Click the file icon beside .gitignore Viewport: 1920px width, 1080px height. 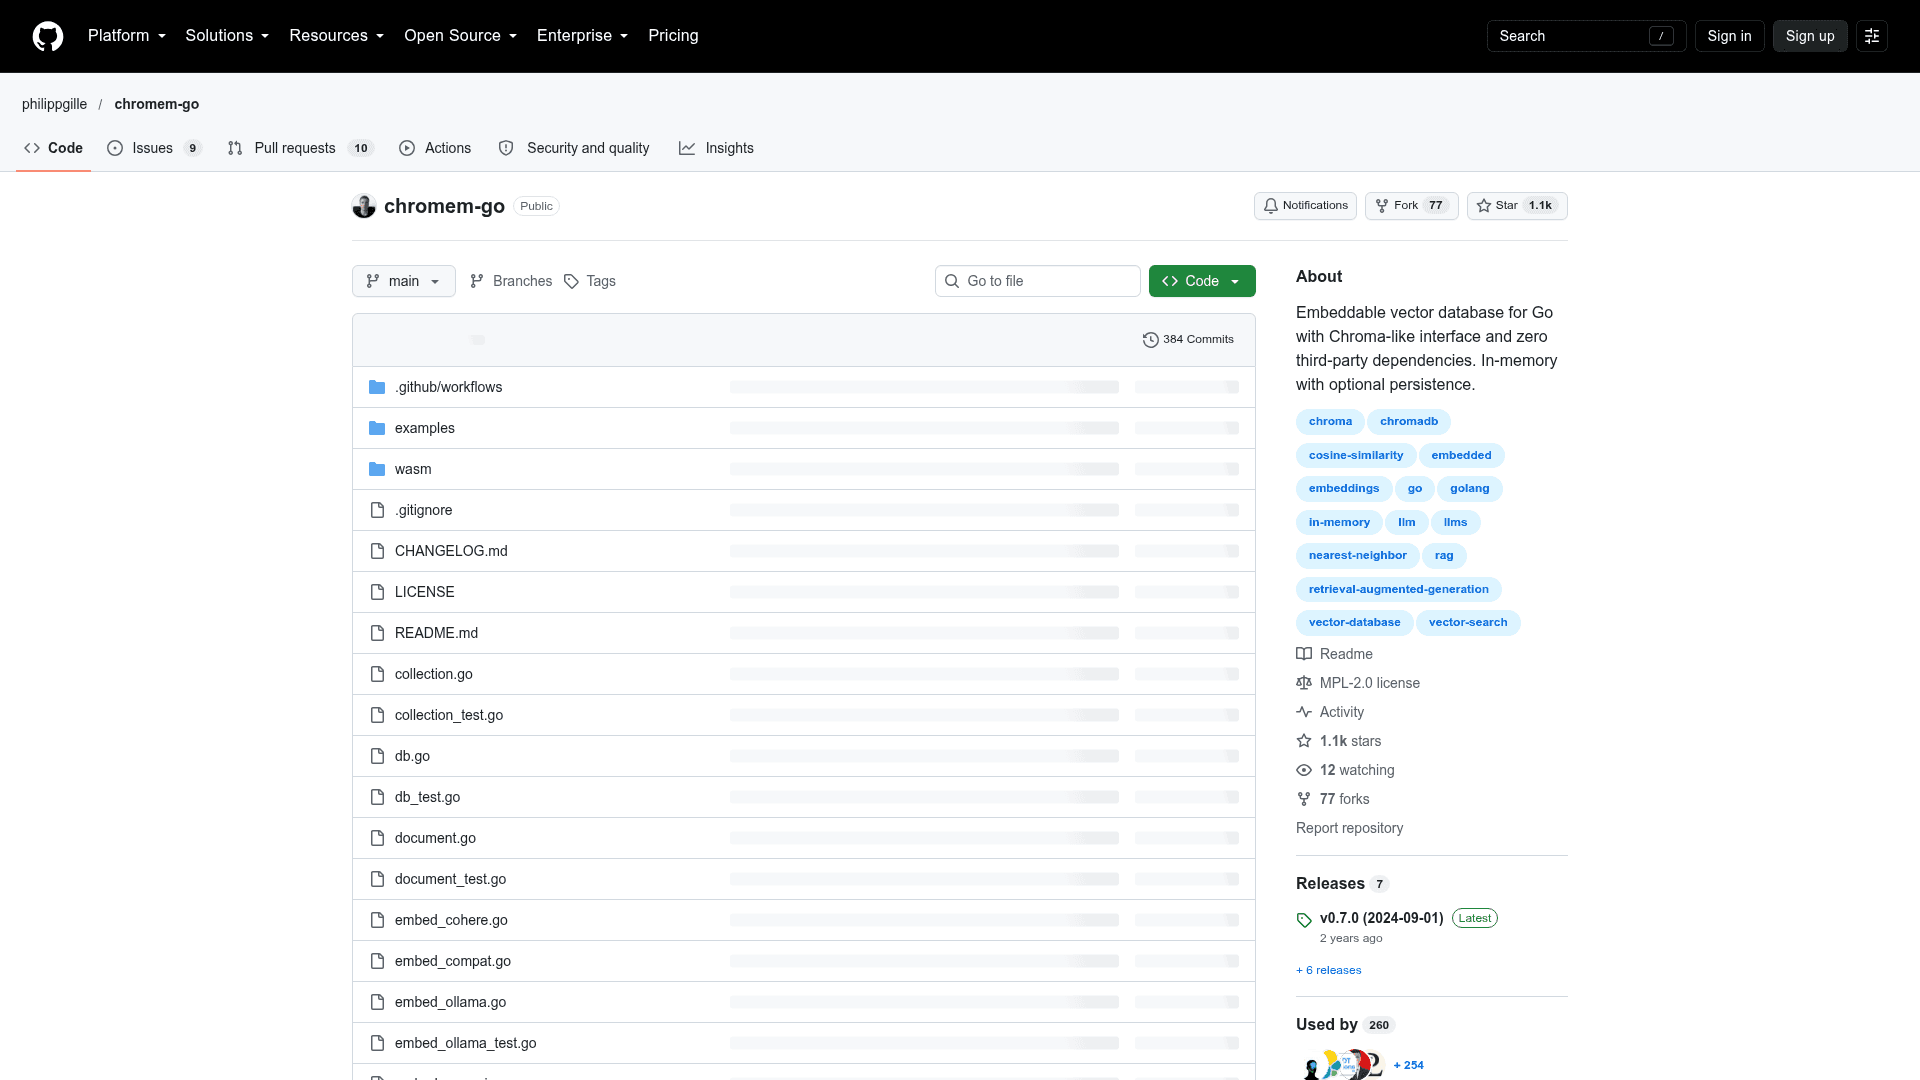point(377,510)
